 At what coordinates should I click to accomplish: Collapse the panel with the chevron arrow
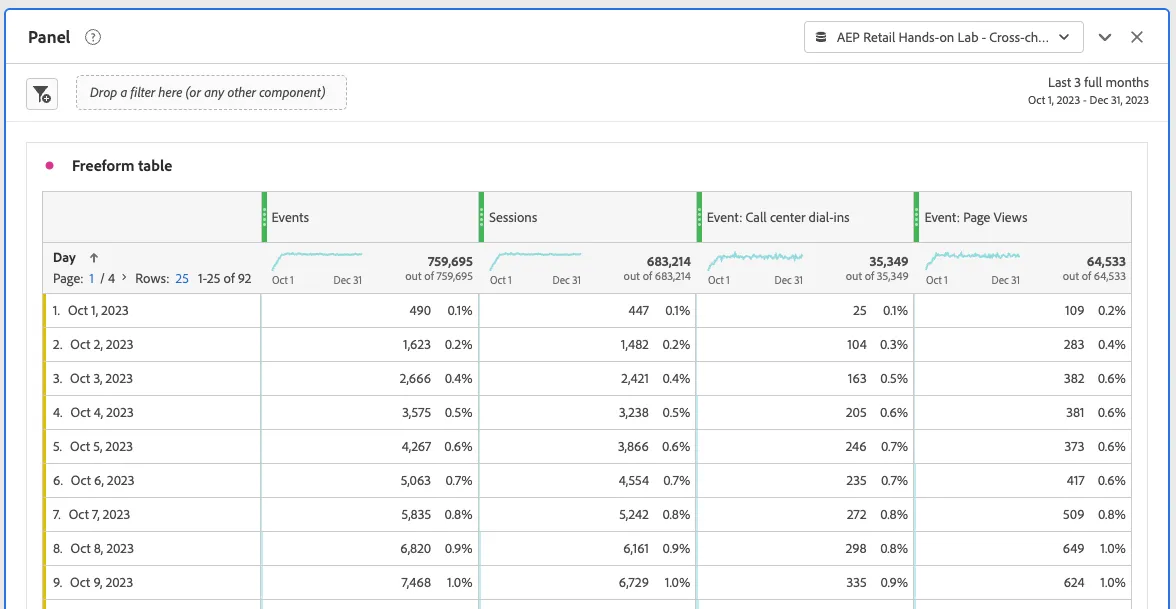(1105, 38)
